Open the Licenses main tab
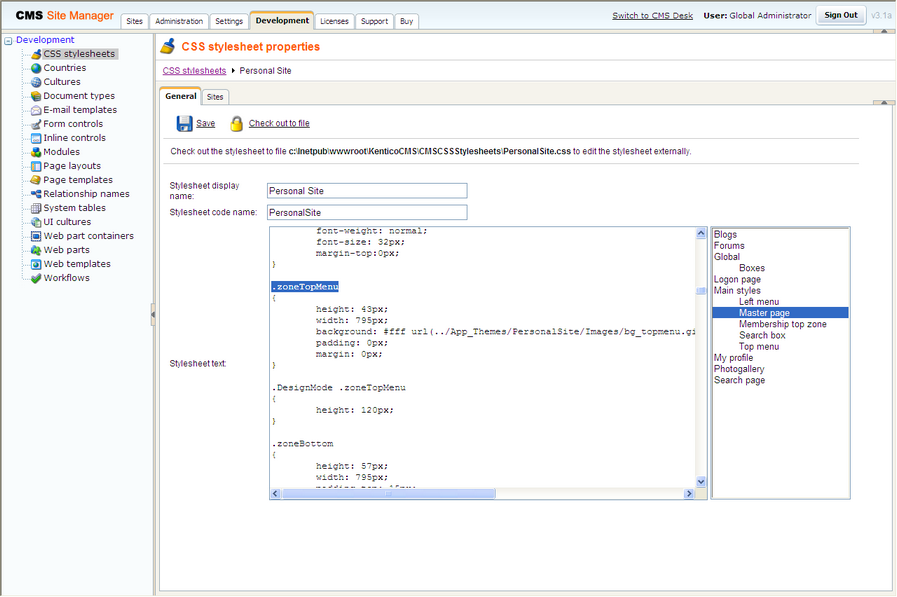 point(334,21)
